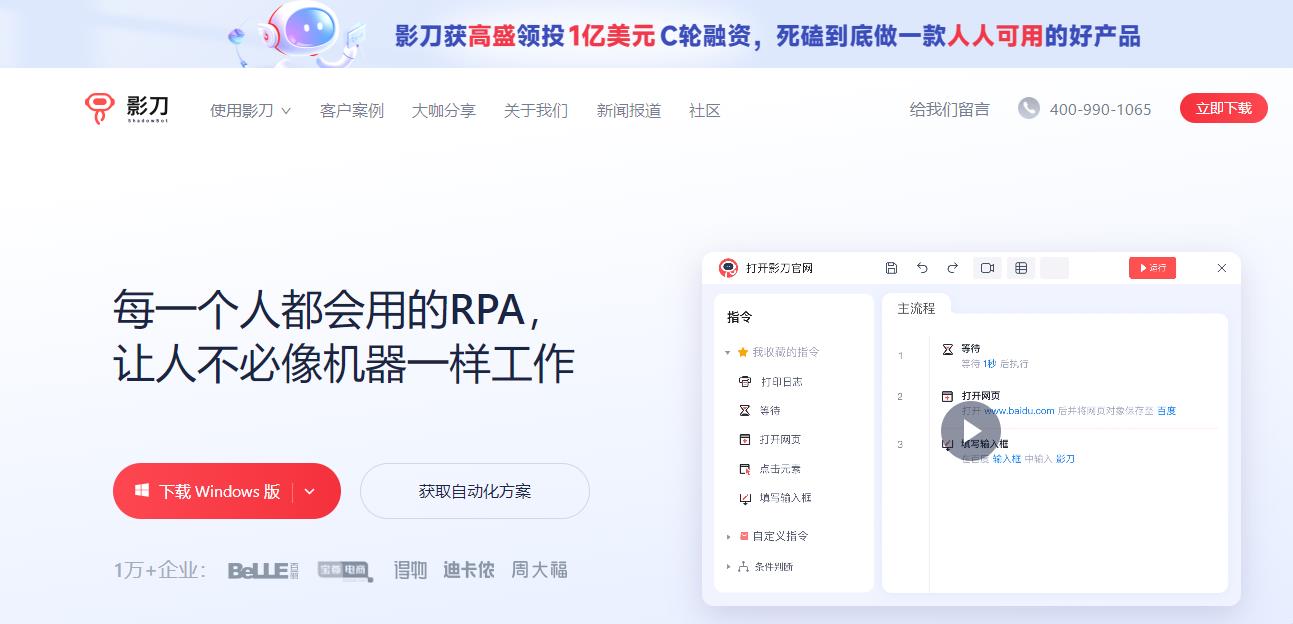Click the 指令 panel heading
Viewport: 1293px width, 624px height.
coord(739,317)
